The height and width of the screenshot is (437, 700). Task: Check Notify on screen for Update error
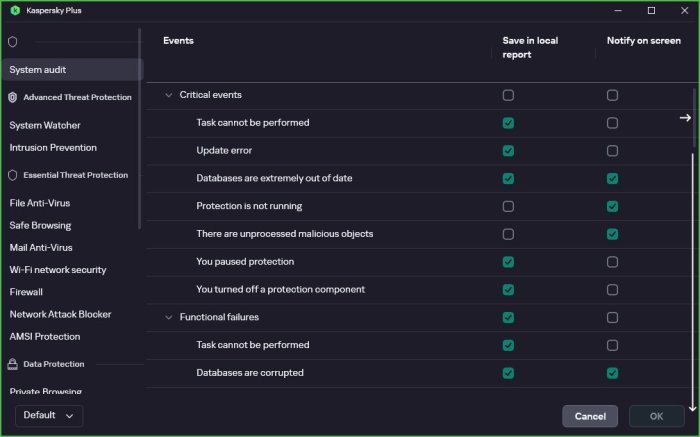pyautogui.click(x=612, y=151)
